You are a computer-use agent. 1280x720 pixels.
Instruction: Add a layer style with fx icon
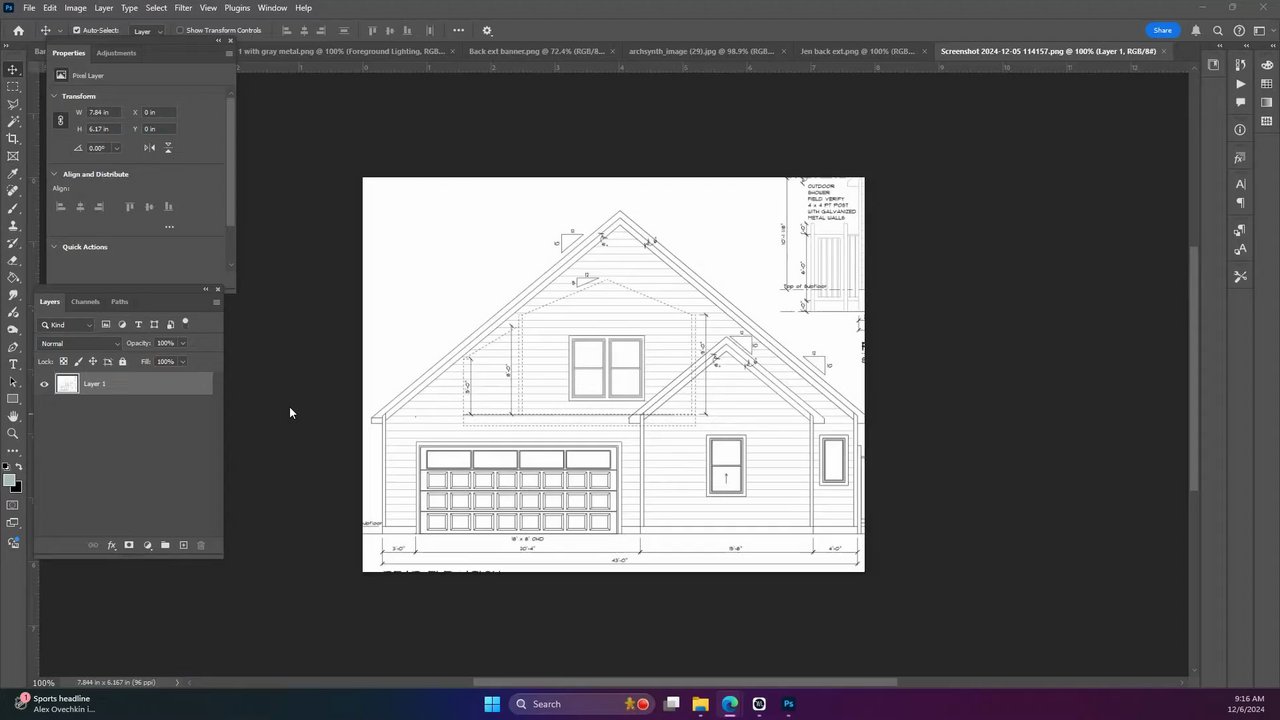pos(111,545)
